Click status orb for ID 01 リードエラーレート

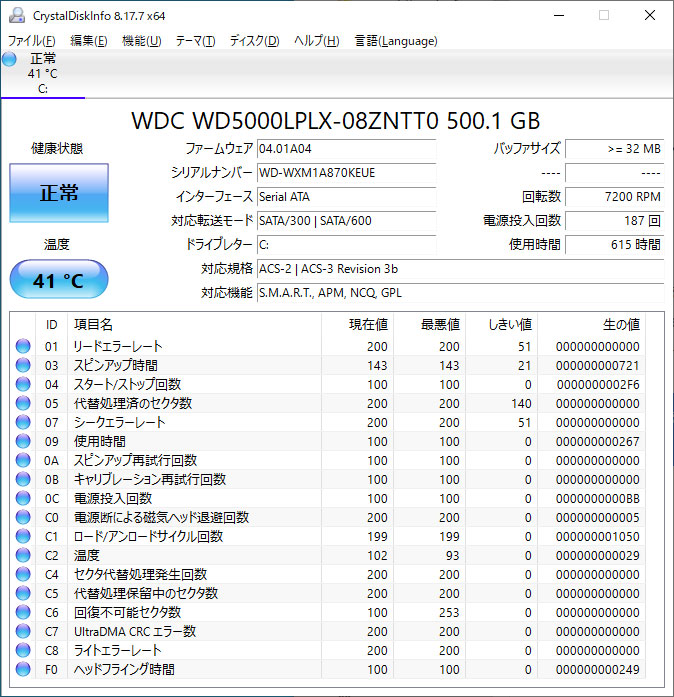point(23,346)
